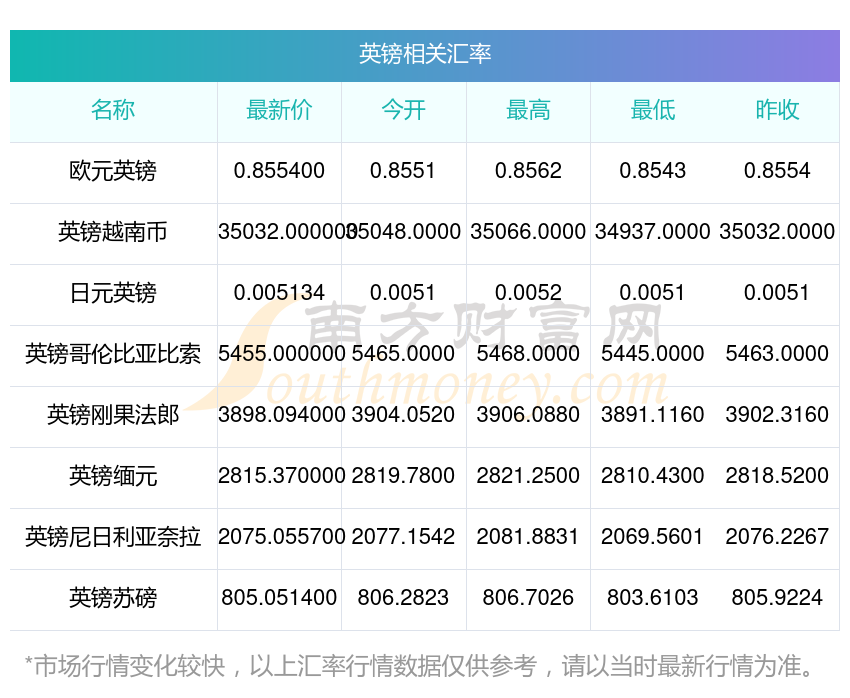Click previous close 805.9224

(x=777, y=597)
